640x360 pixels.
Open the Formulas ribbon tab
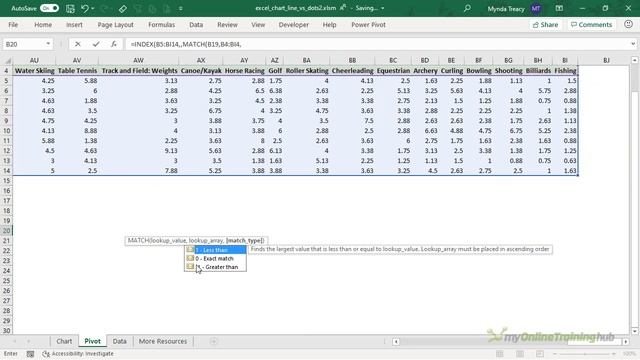pyautogui.click(x=161, y=25)
